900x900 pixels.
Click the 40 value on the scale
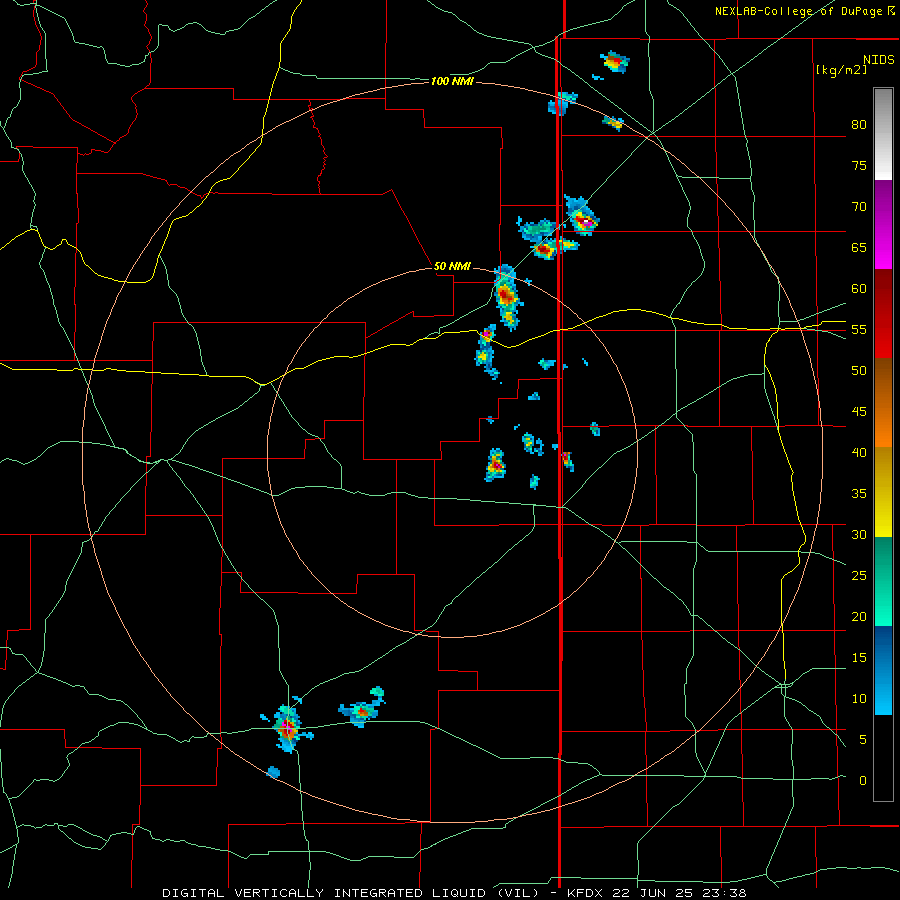(859, 453)
